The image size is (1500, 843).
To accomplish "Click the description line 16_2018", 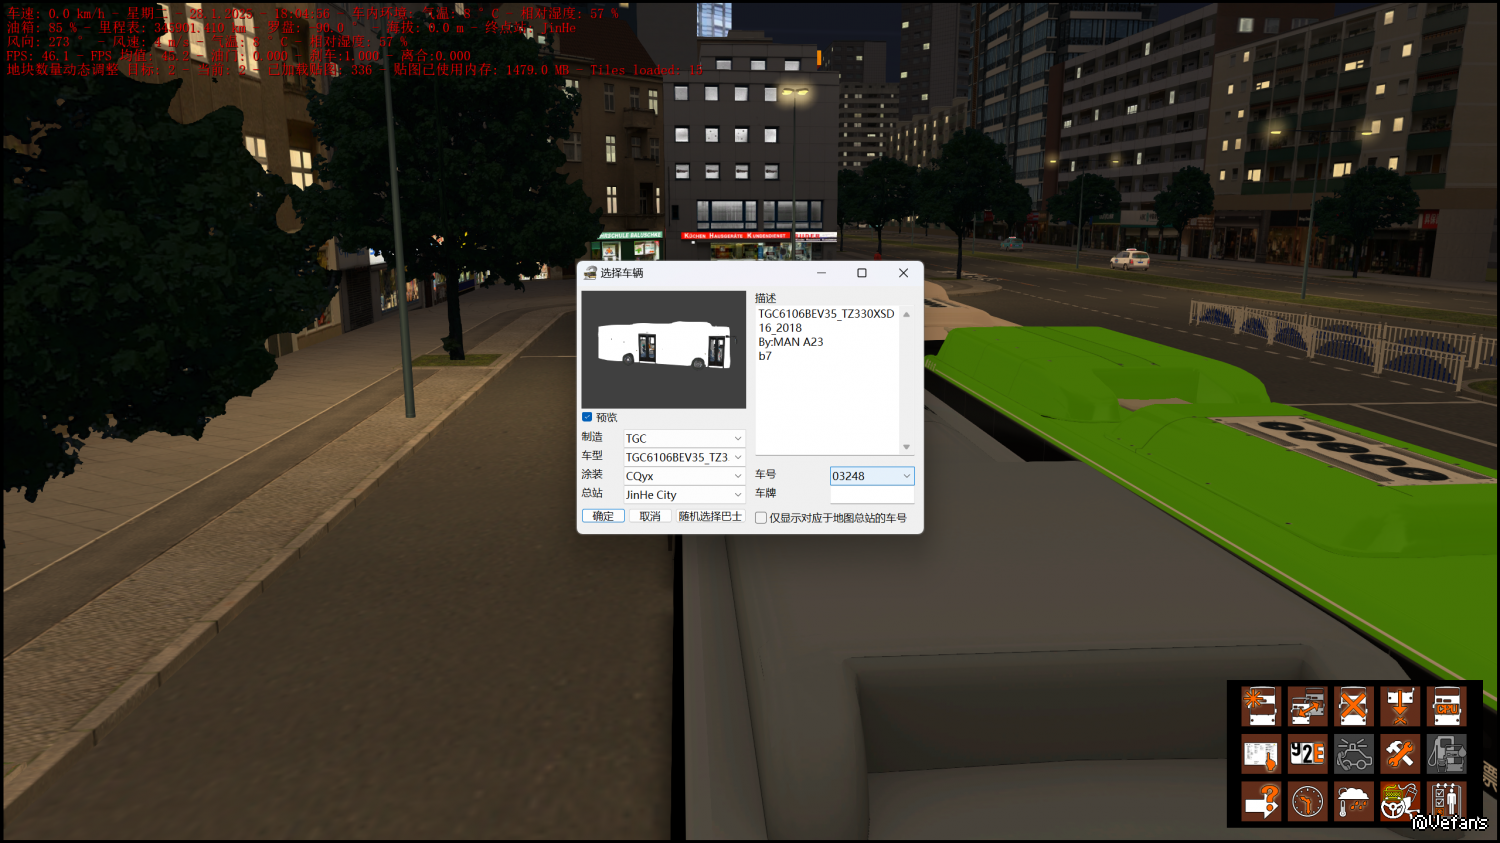I will coord(780,328).
